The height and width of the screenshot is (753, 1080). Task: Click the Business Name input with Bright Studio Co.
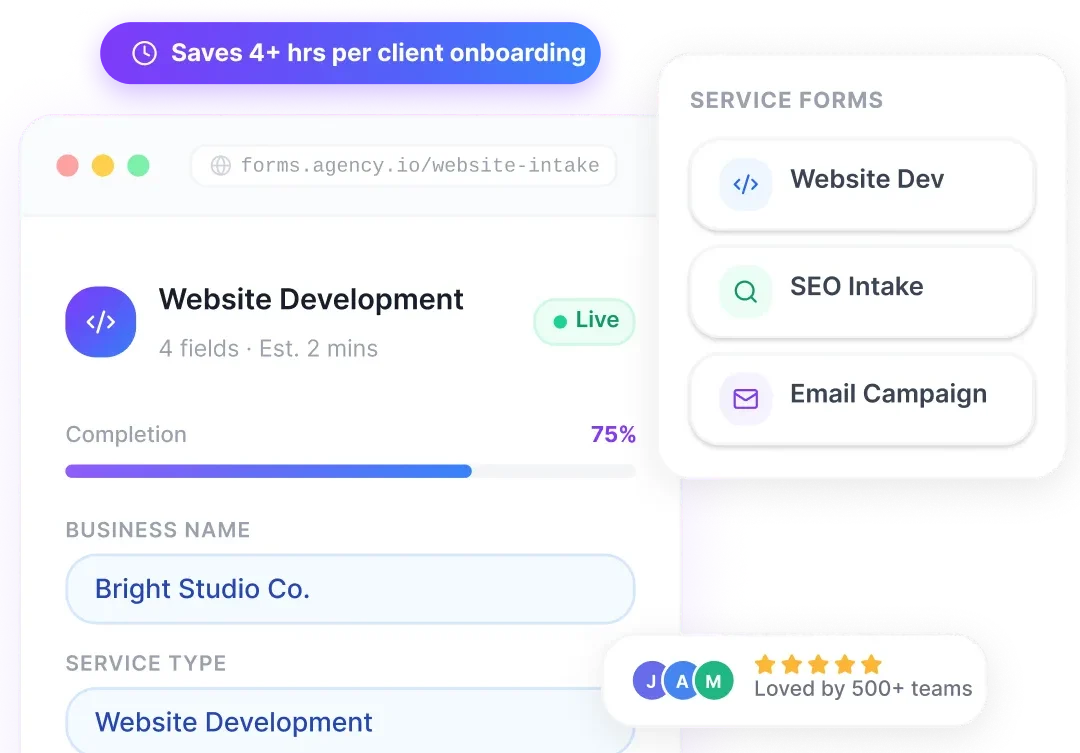pyautogui.click(x=350, y=589)
